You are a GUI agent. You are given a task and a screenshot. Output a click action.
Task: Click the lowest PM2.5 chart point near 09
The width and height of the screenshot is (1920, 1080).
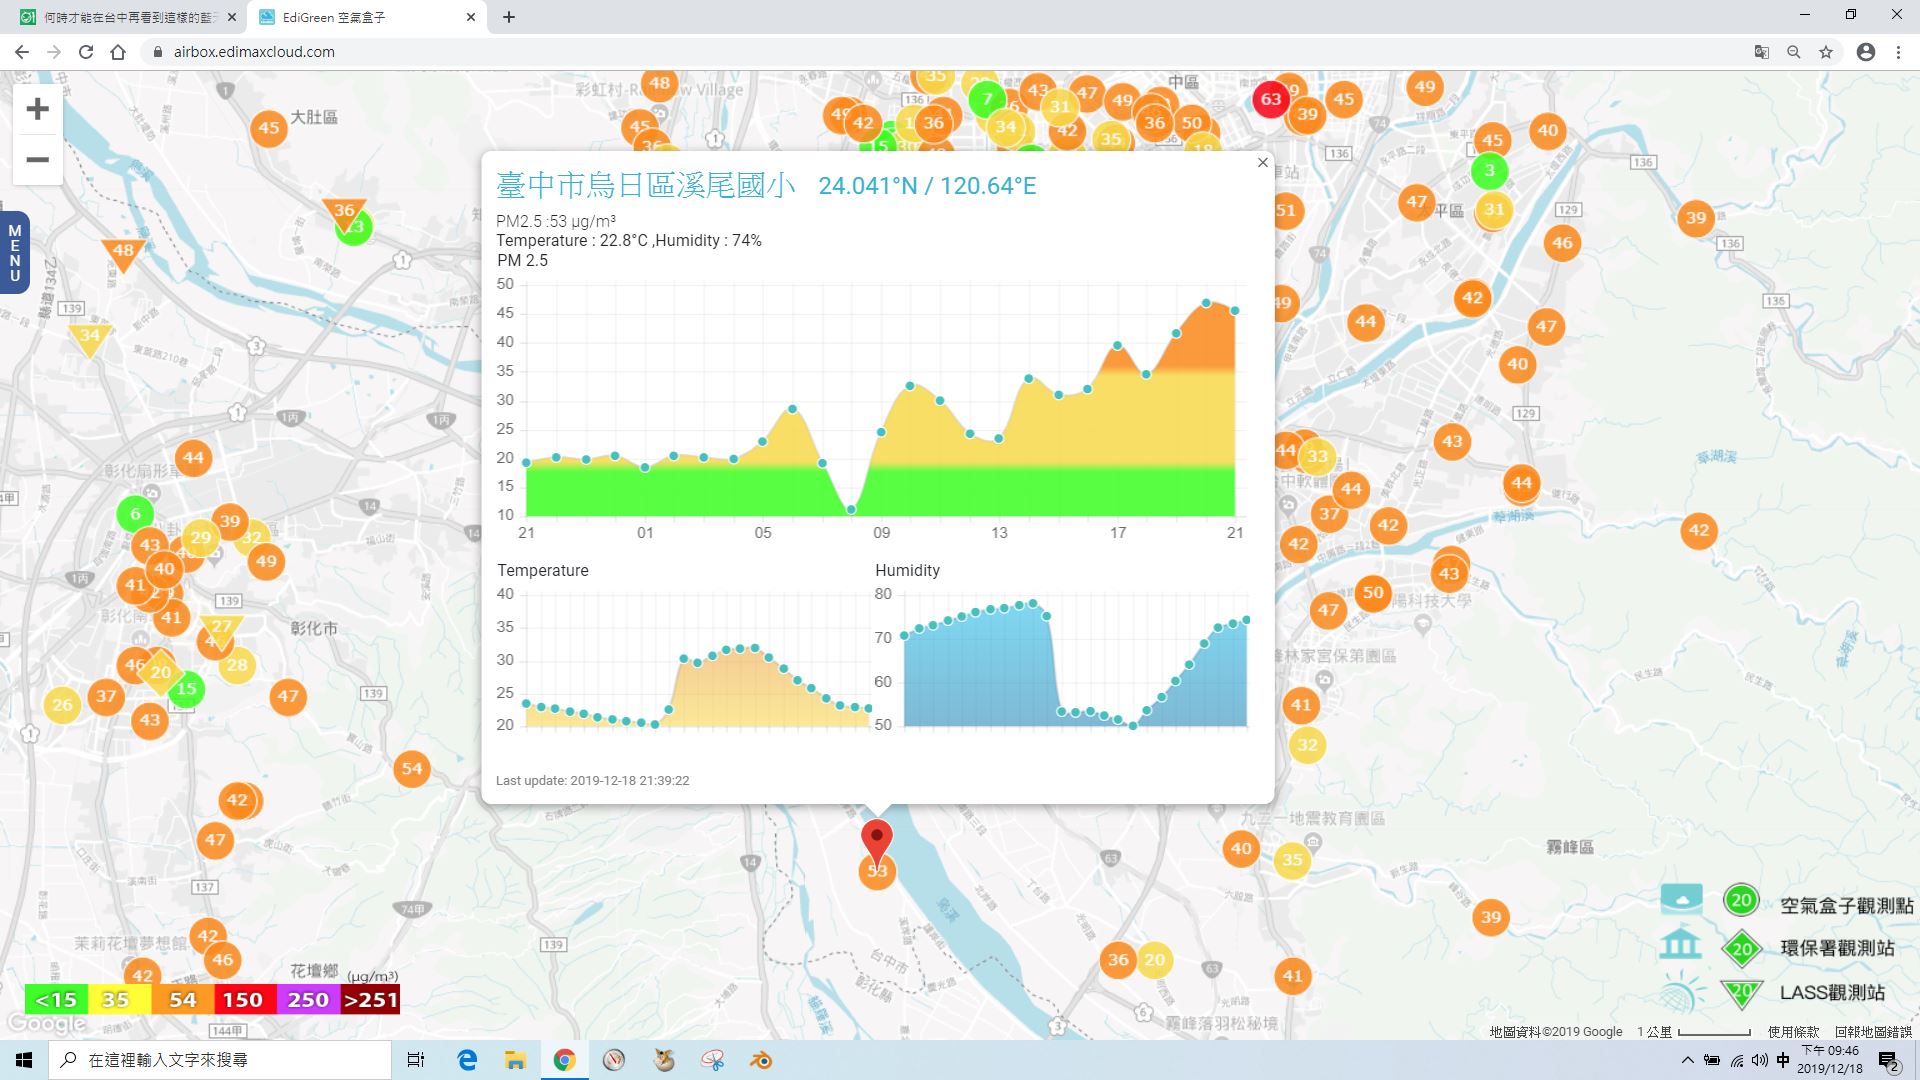coord(851,509)
